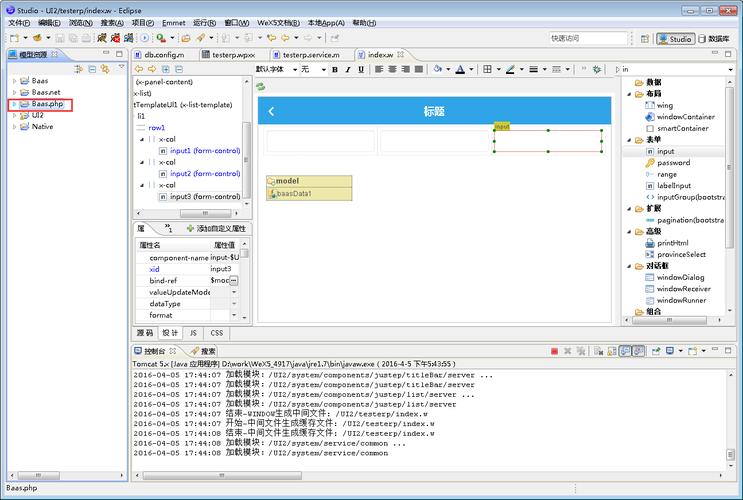
Task: Click the Run toolbar icon
Action: click(x=145, y=38)
